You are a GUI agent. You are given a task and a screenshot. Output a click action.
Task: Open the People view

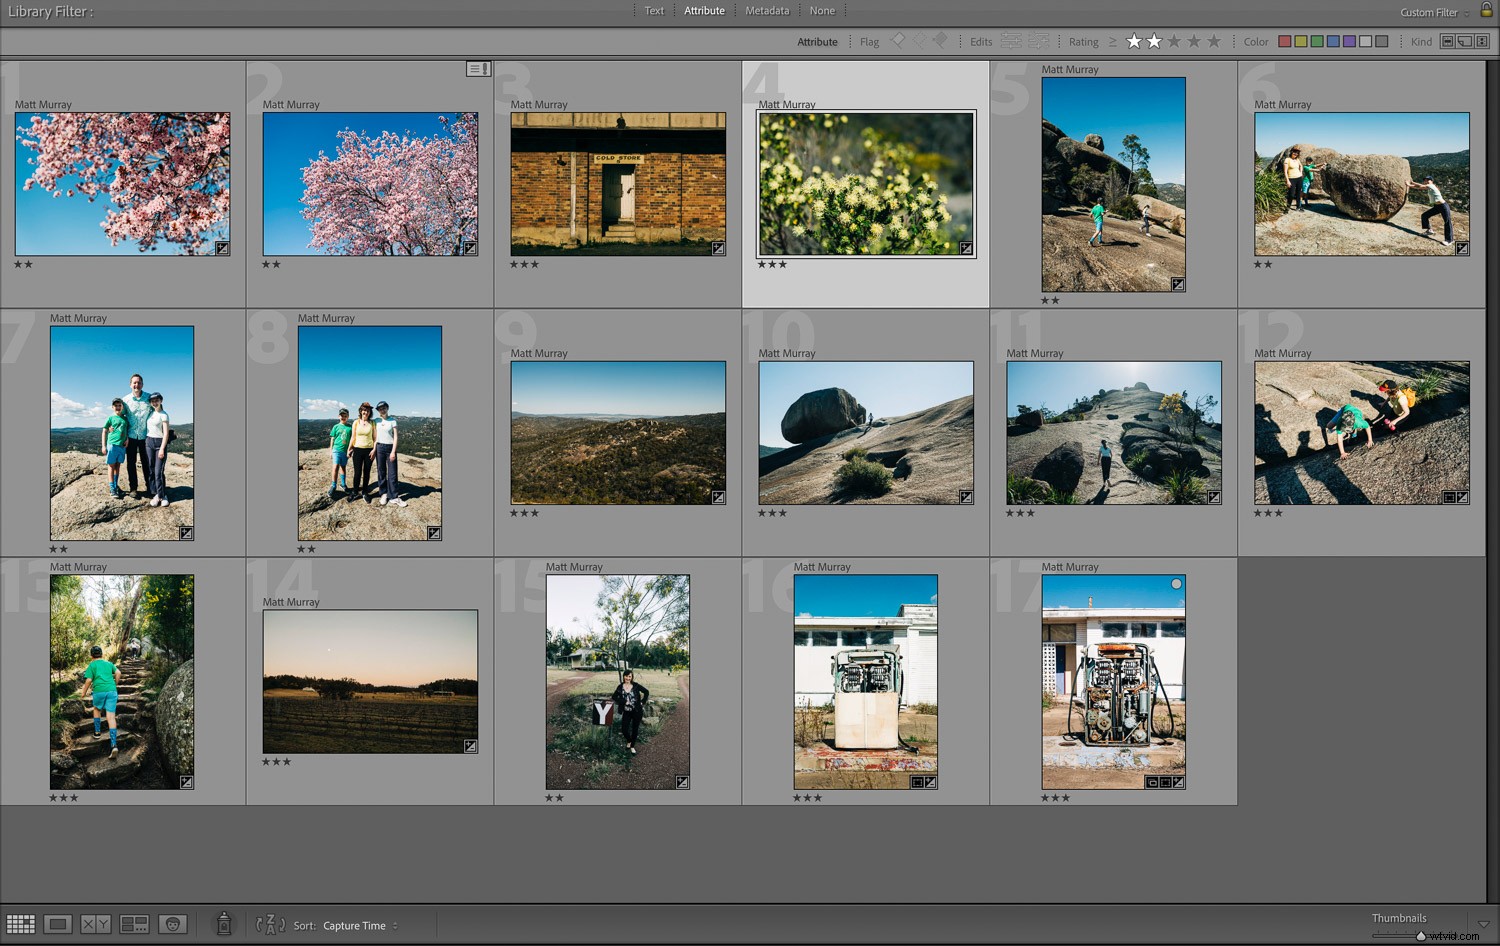172,924
